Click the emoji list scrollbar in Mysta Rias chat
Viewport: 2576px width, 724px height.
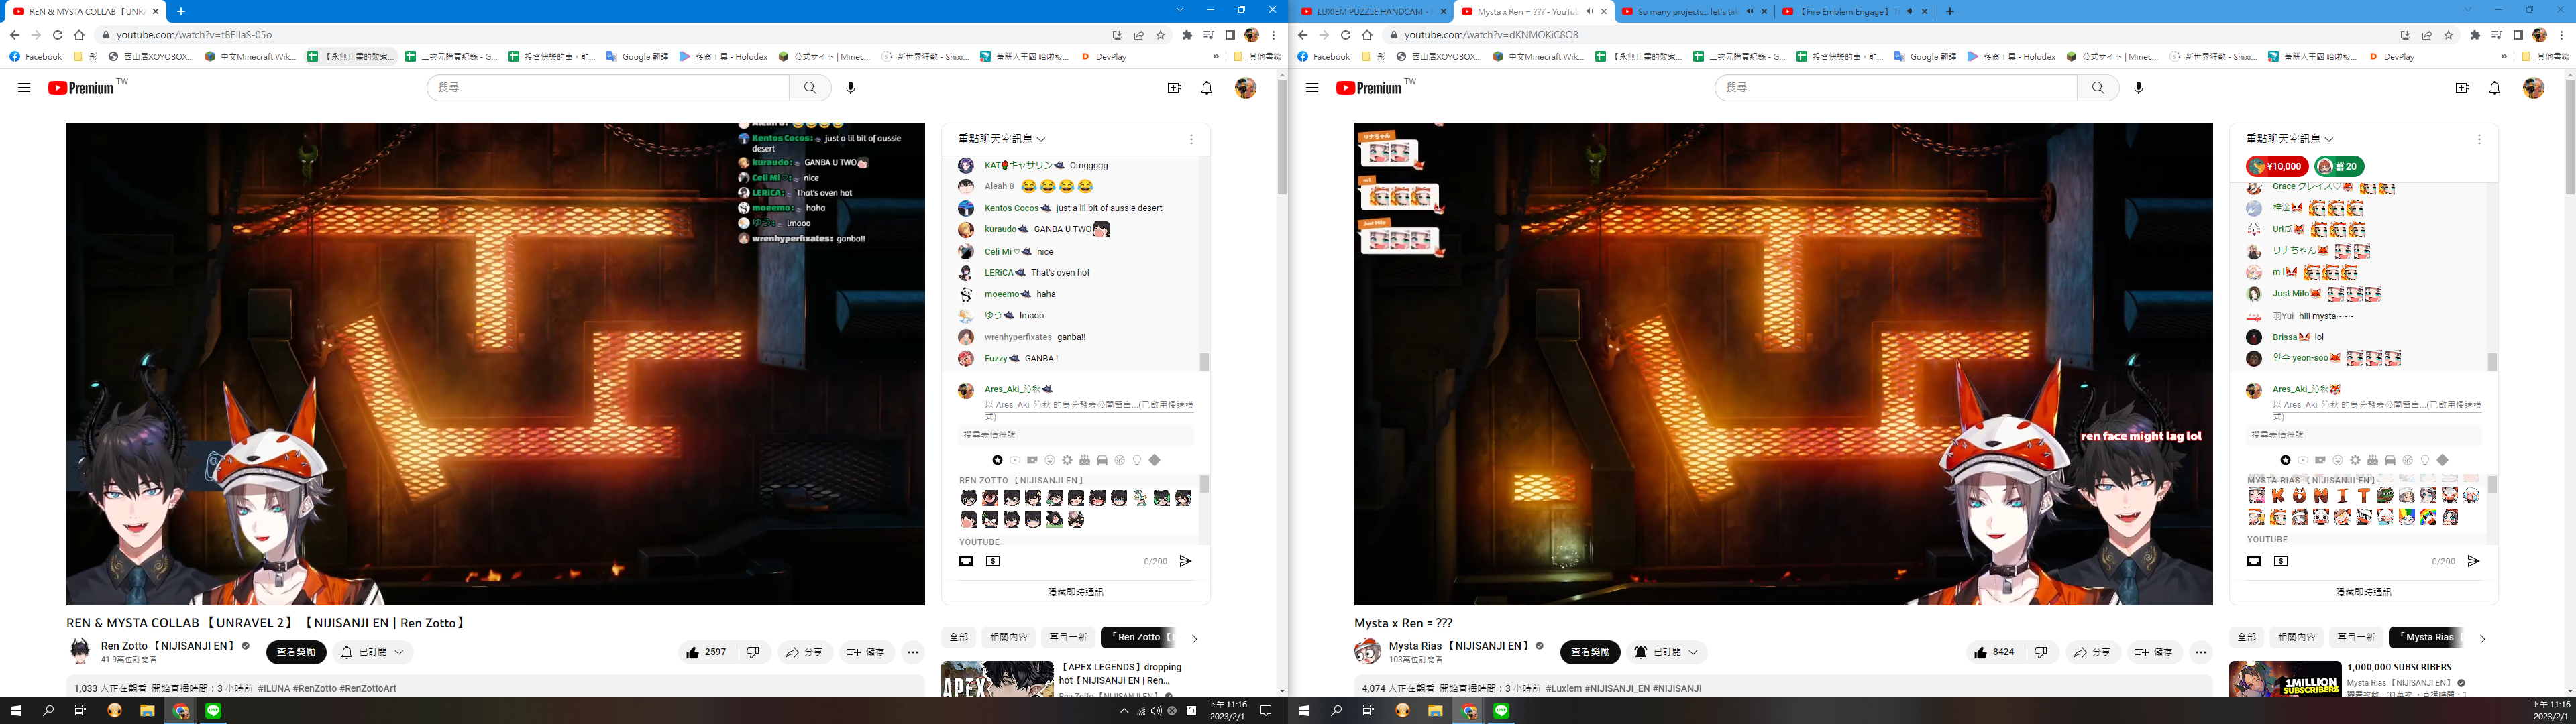pos(2492,484)
